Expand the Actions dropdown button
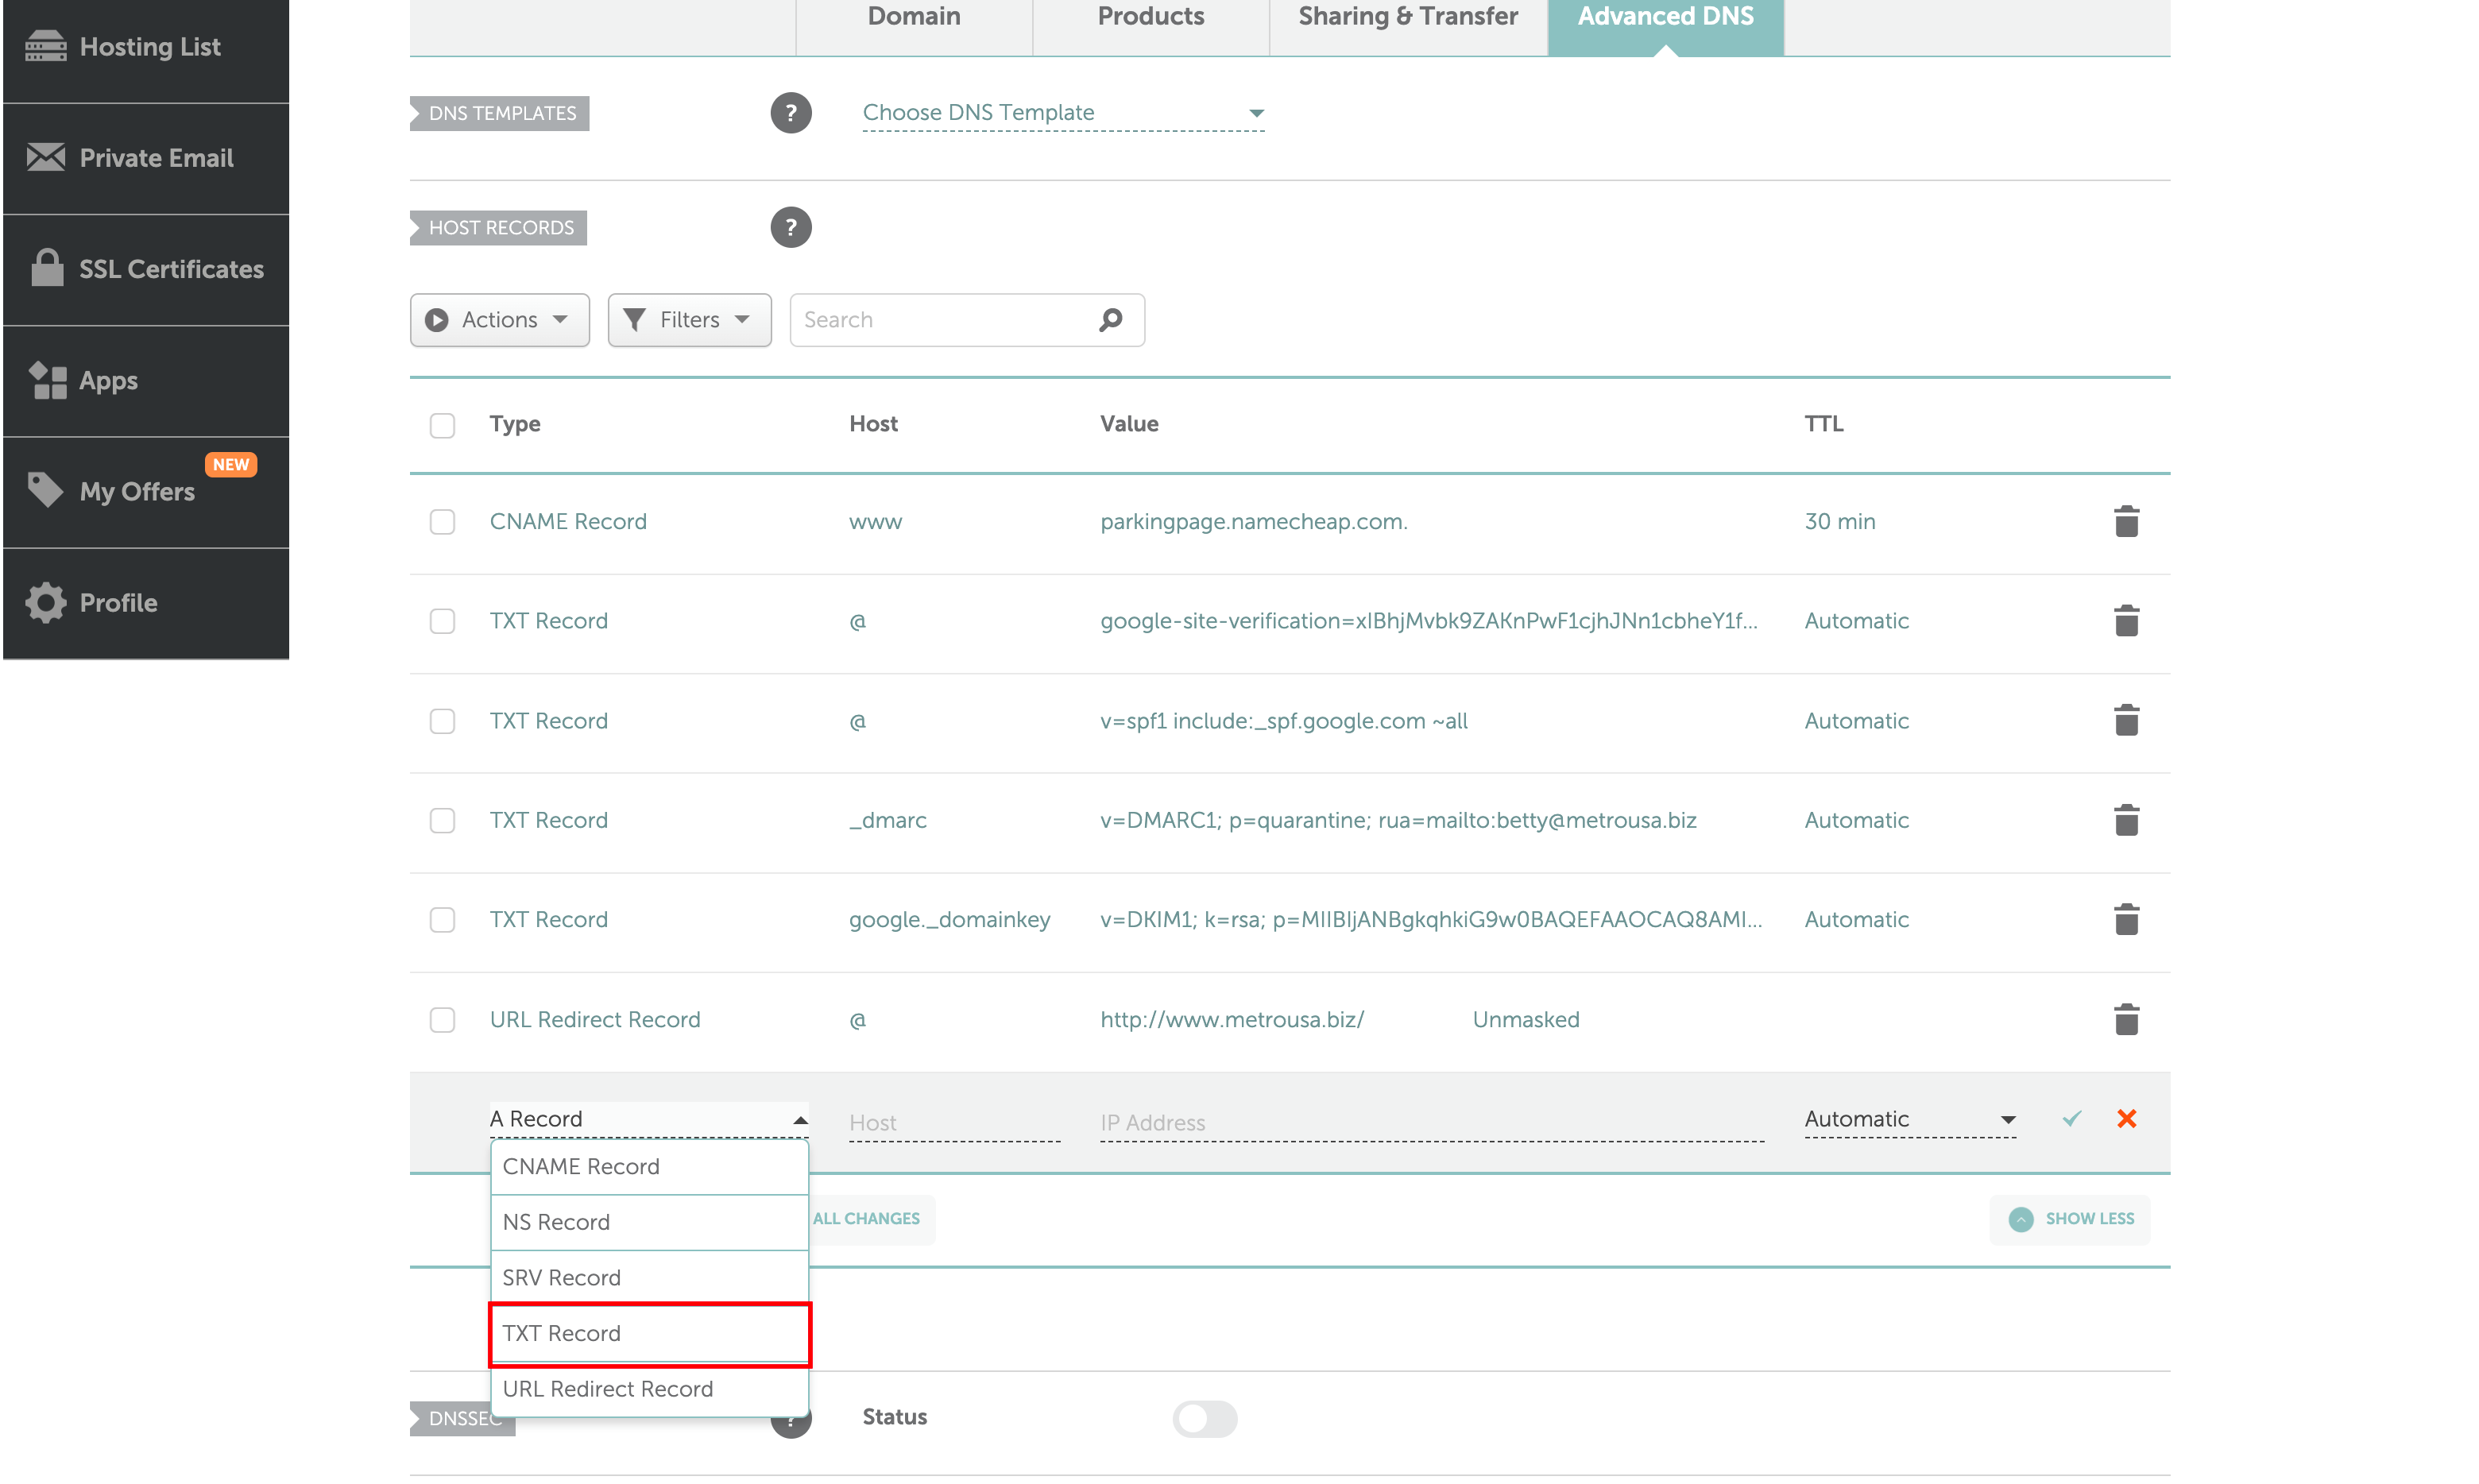This screenshot has width=2479, height=1484. [499, 320]
